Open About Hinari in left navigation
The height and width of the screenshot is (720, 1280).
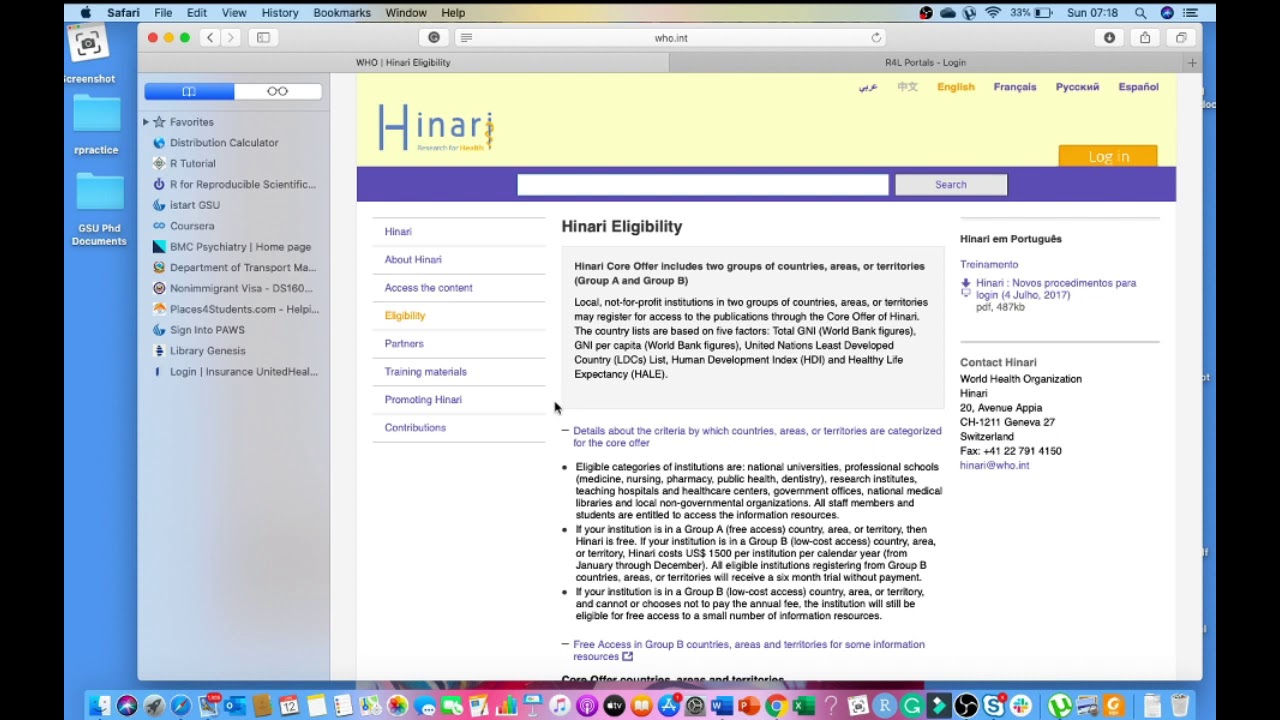pos(413,259)
